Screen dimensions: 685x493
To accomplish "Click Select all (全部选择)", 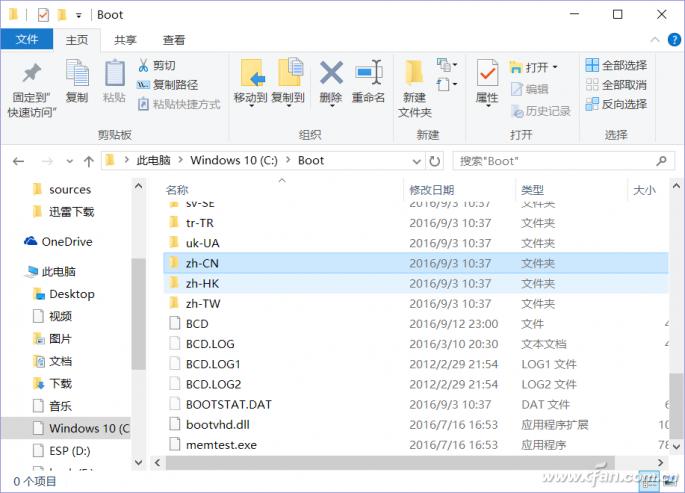I will (x=616, y=66).
